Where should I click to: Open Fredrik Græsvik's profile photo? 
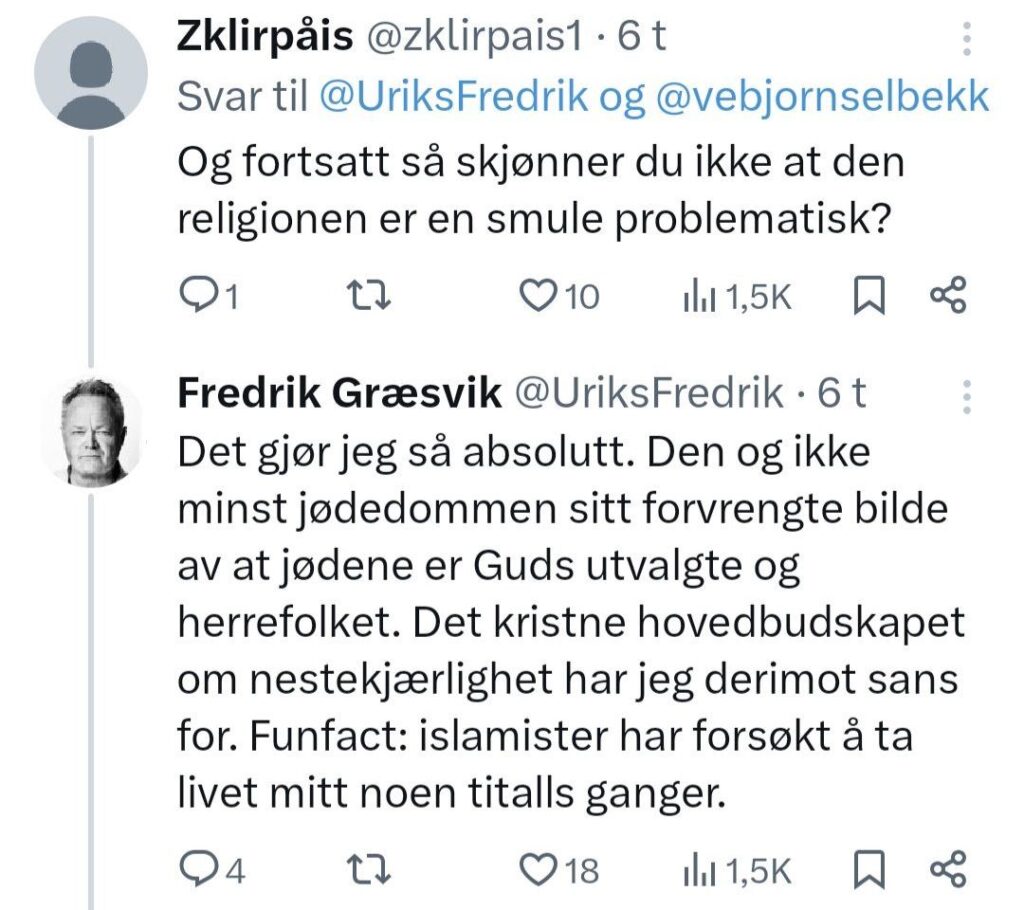pyautogui.click(x=91, y=432)
